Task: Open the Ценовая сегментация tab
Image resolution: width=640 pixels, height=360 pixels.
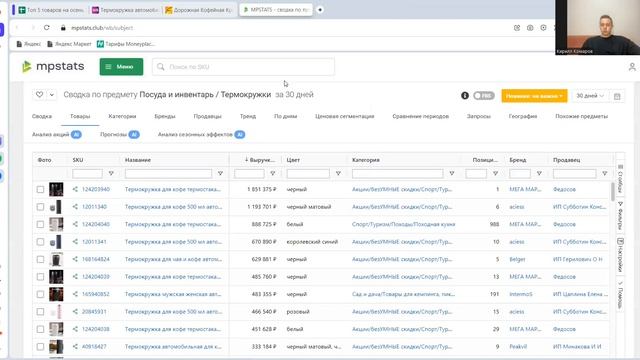Action: coord(344,116)
